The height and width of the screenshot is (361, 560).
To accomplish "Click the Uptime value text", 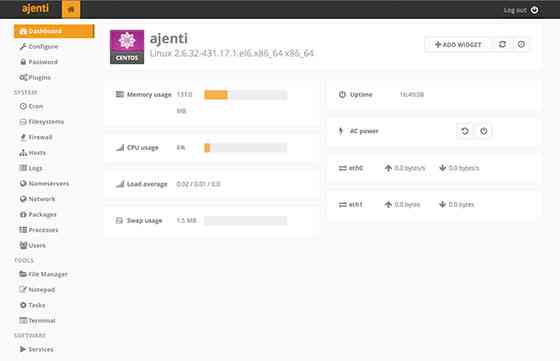I will pos(412,94).
